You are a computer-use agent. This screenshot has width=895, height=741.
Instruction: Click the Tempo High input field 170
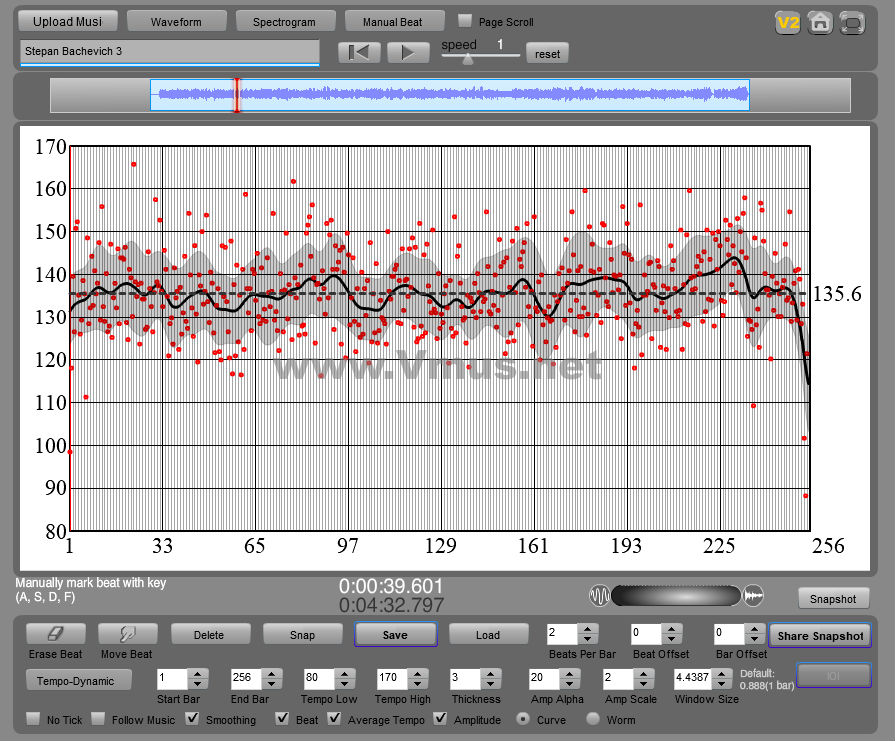(392, 678)
